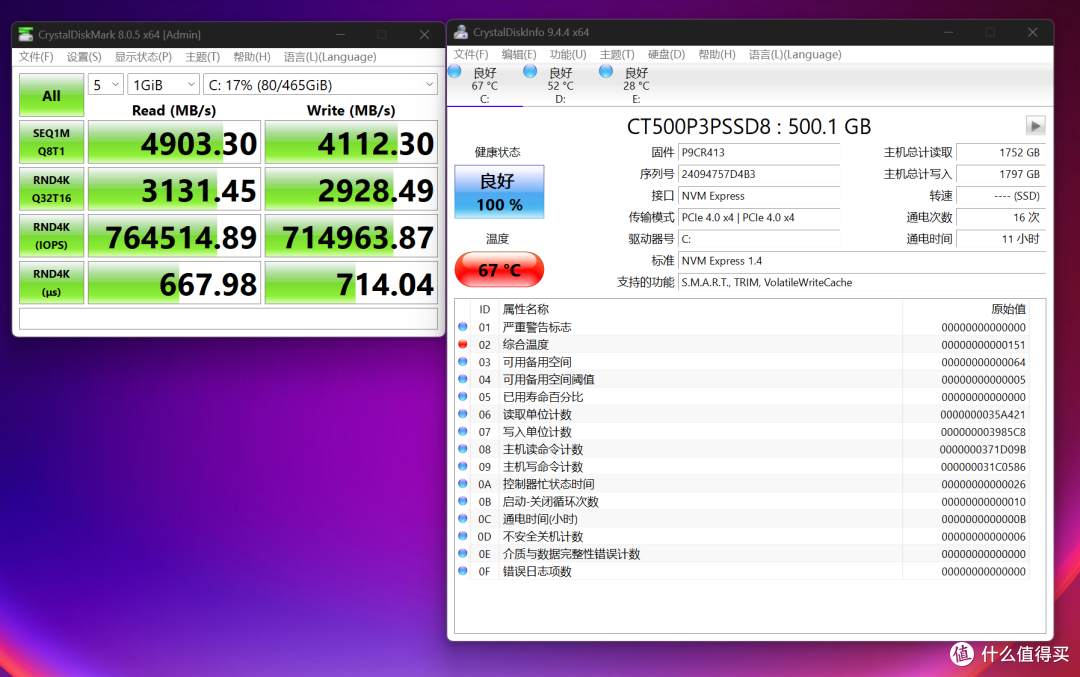Viewport: 1080px width, 677px height.
Task: Click the 通电时间 value 11 小时
Action: [x=1001, y=239]
